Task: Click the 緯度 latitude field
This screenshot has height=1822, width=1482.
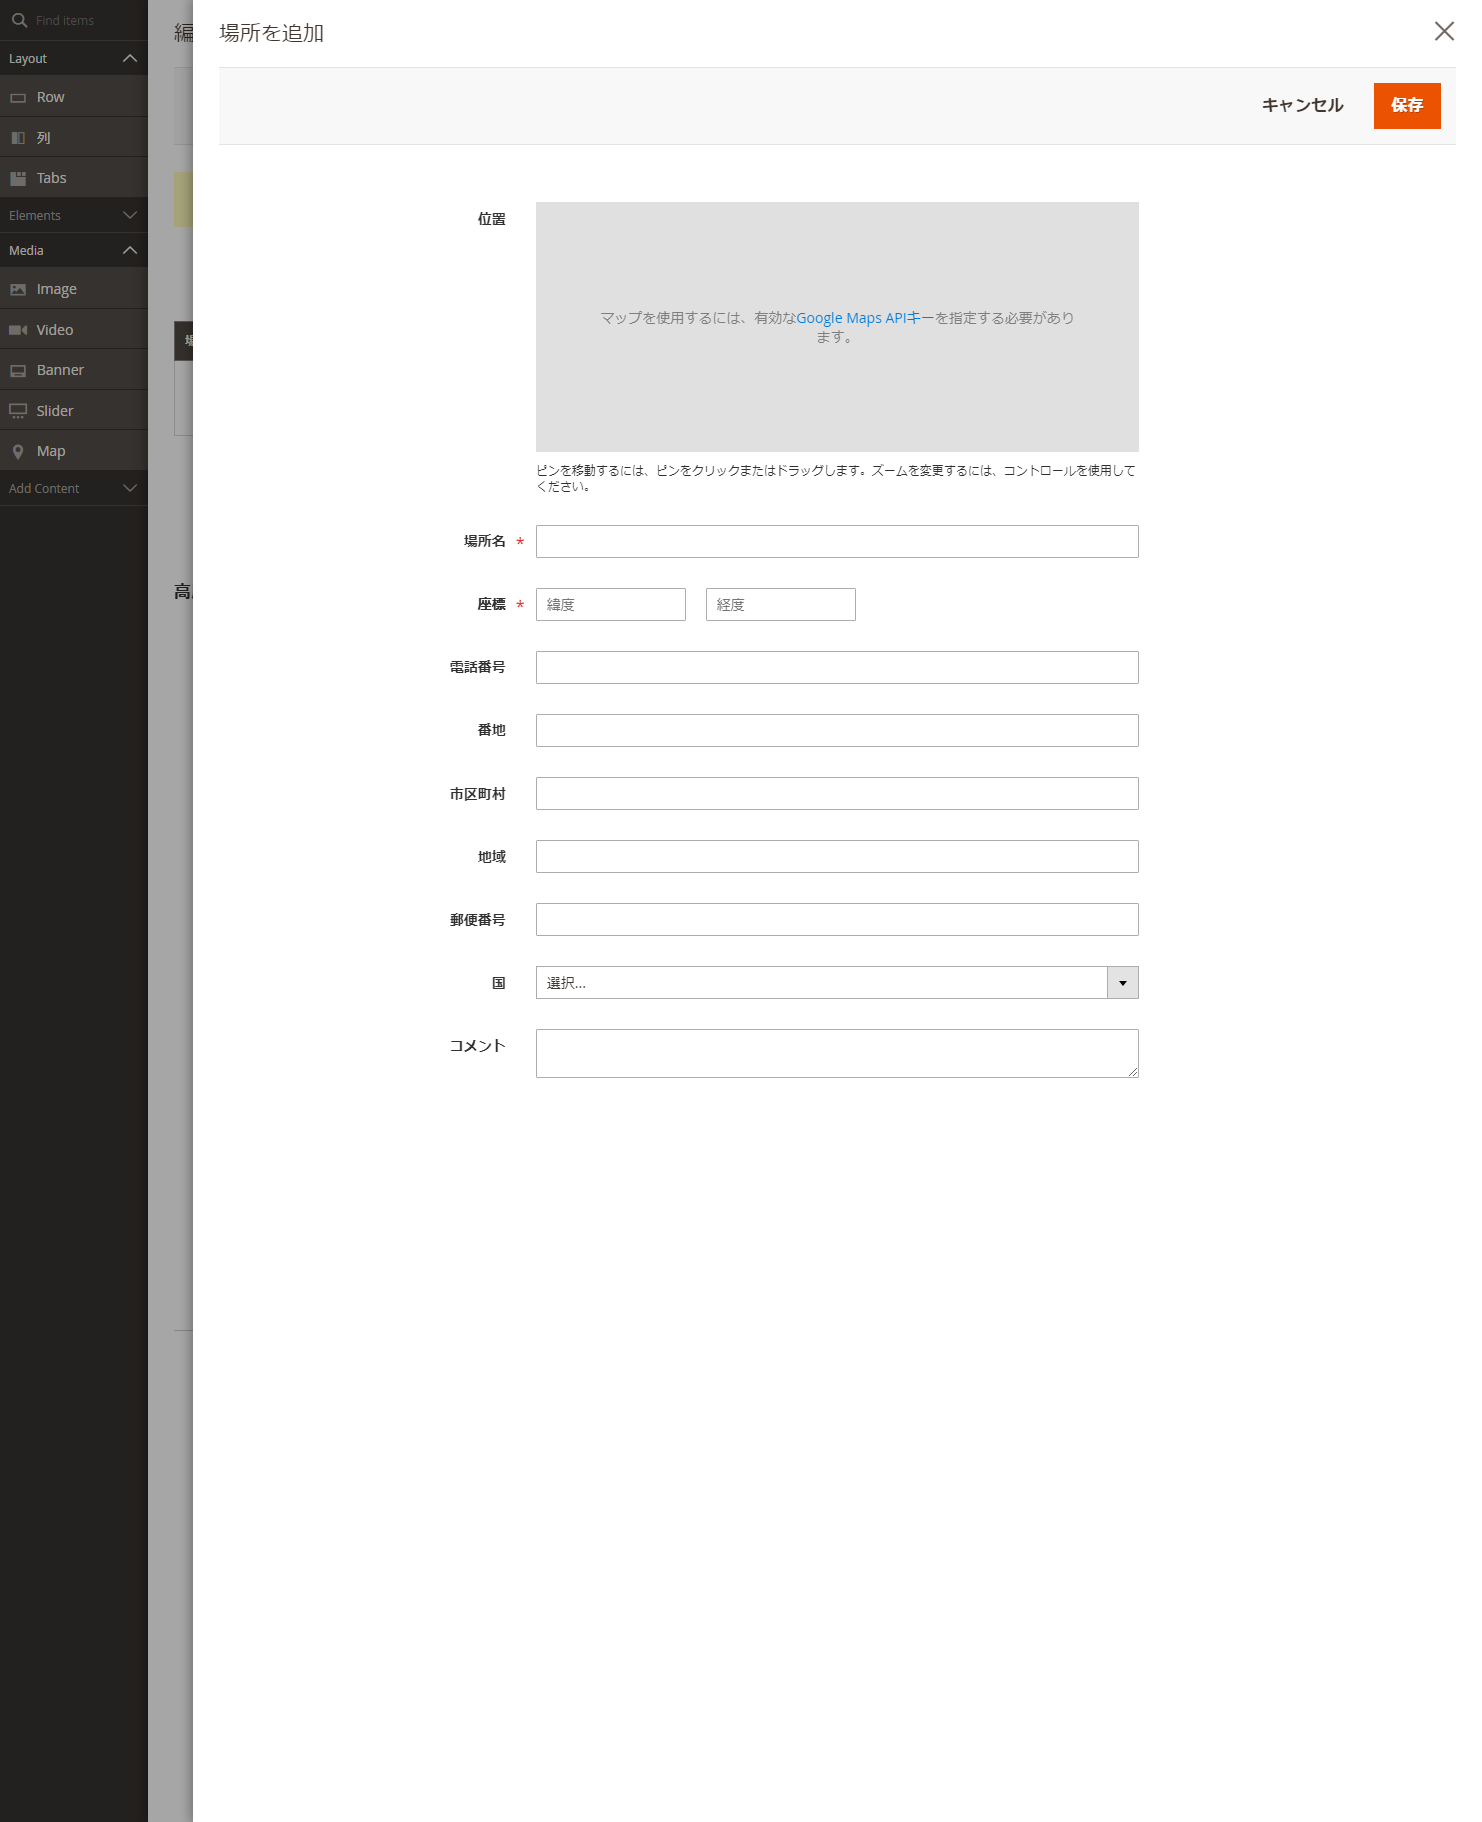Action: click(x=611, y=604)
